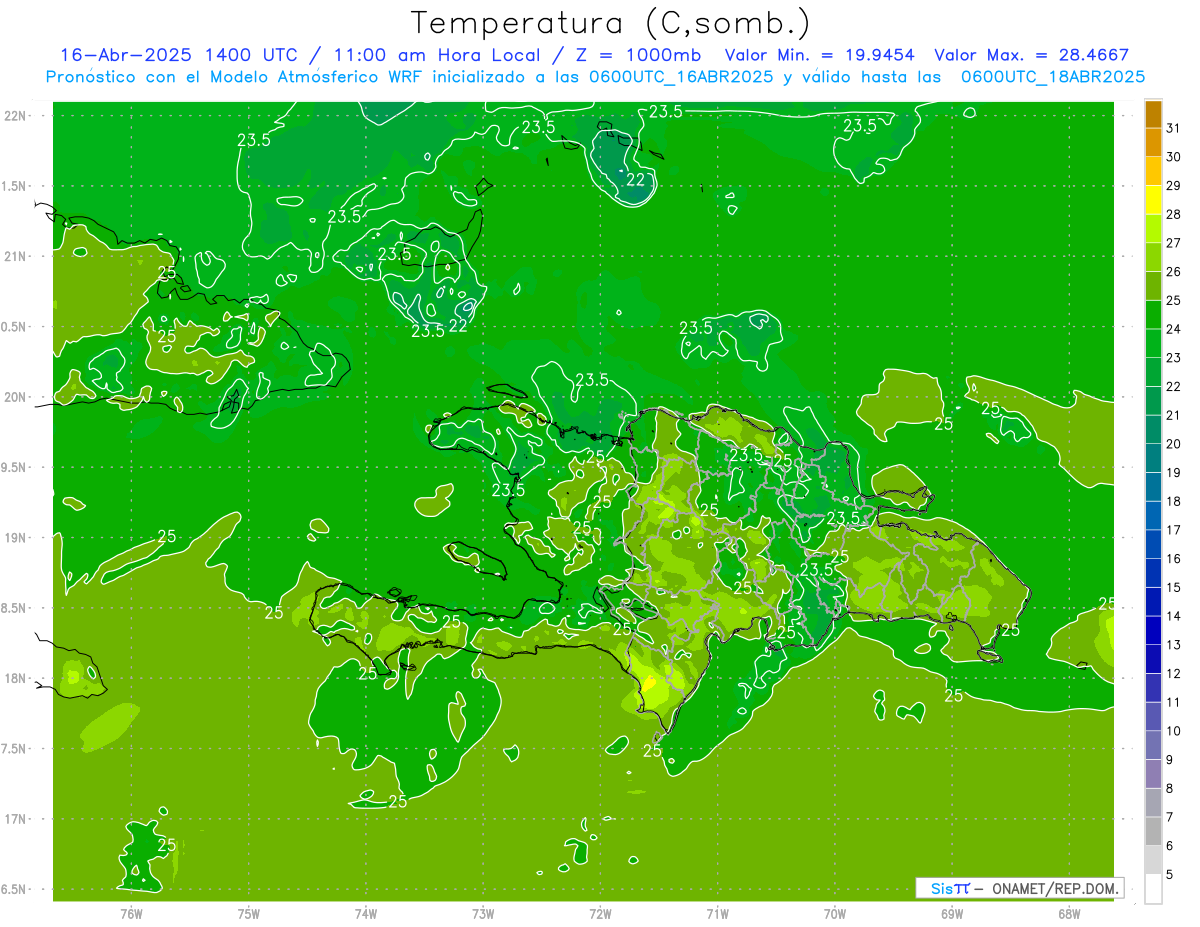Click the '72W' longitude axis label
1200x927 pixels.
[600, 914]
